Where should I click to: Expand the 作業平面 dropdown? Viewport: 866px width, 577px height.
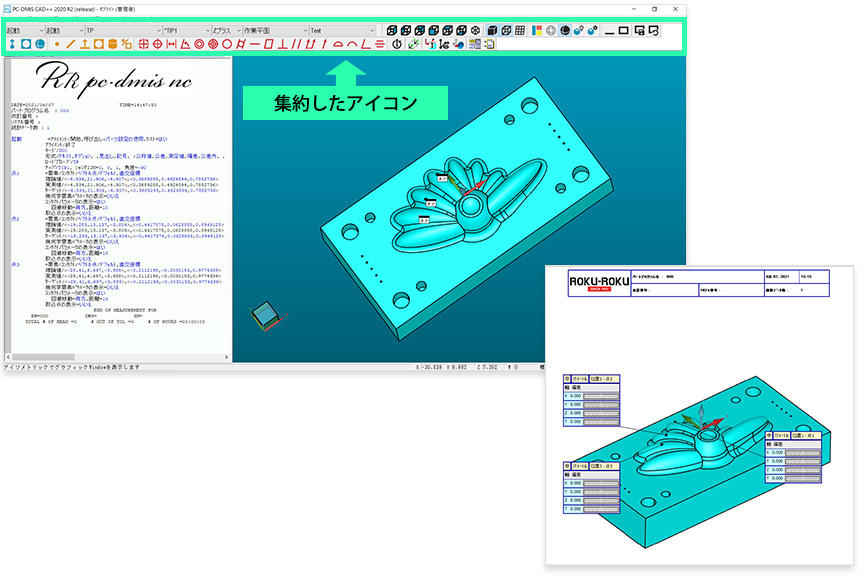click(276, 30)
